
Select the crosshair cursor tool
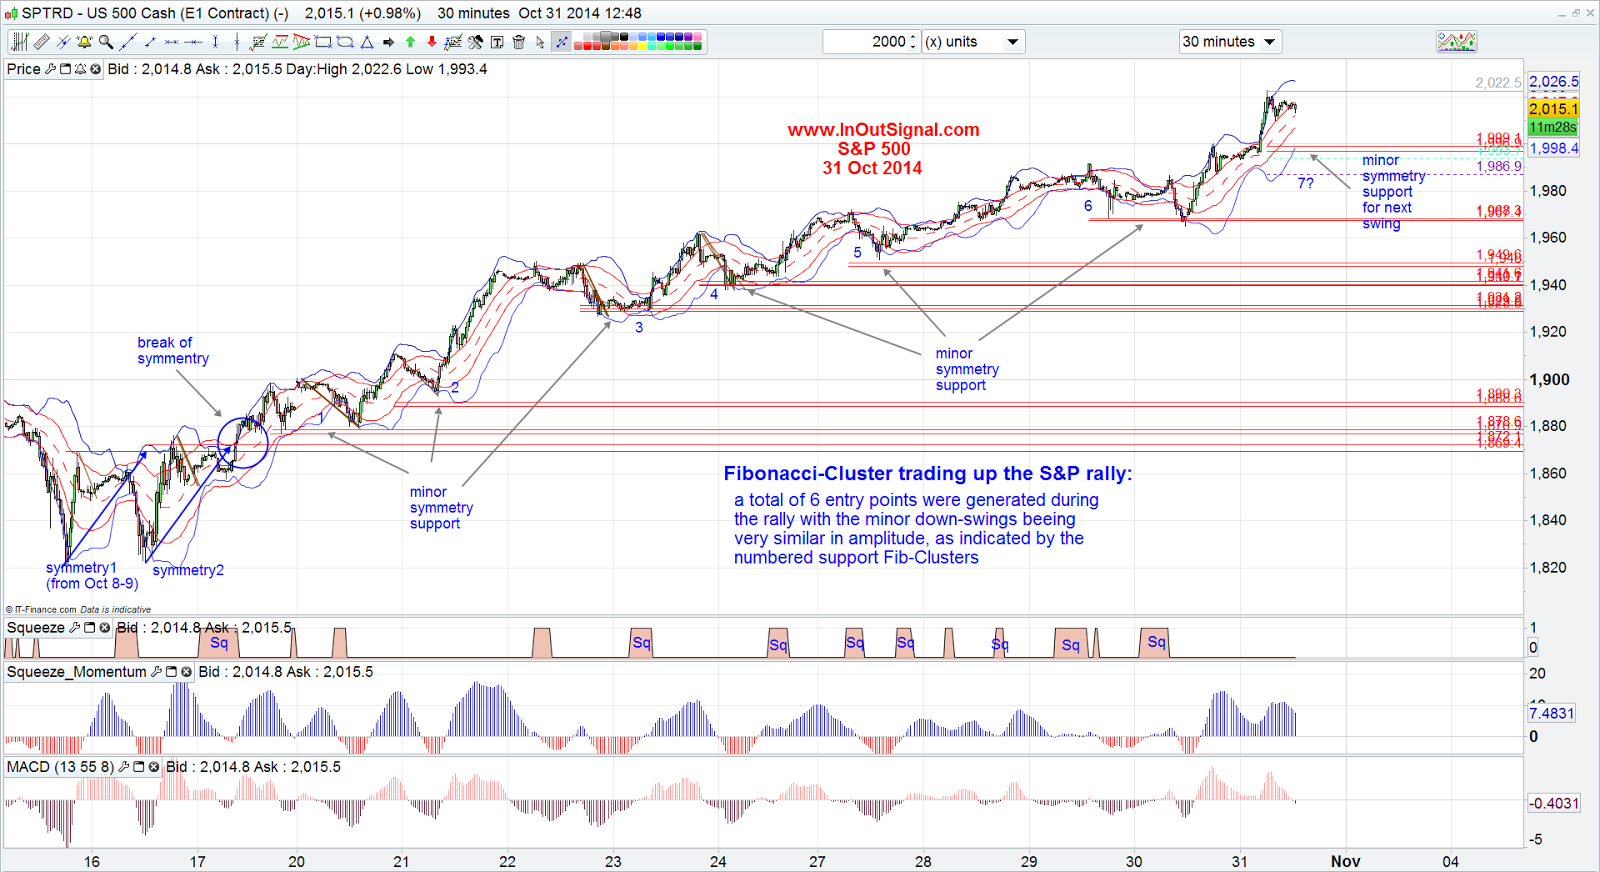click(63, 42)
